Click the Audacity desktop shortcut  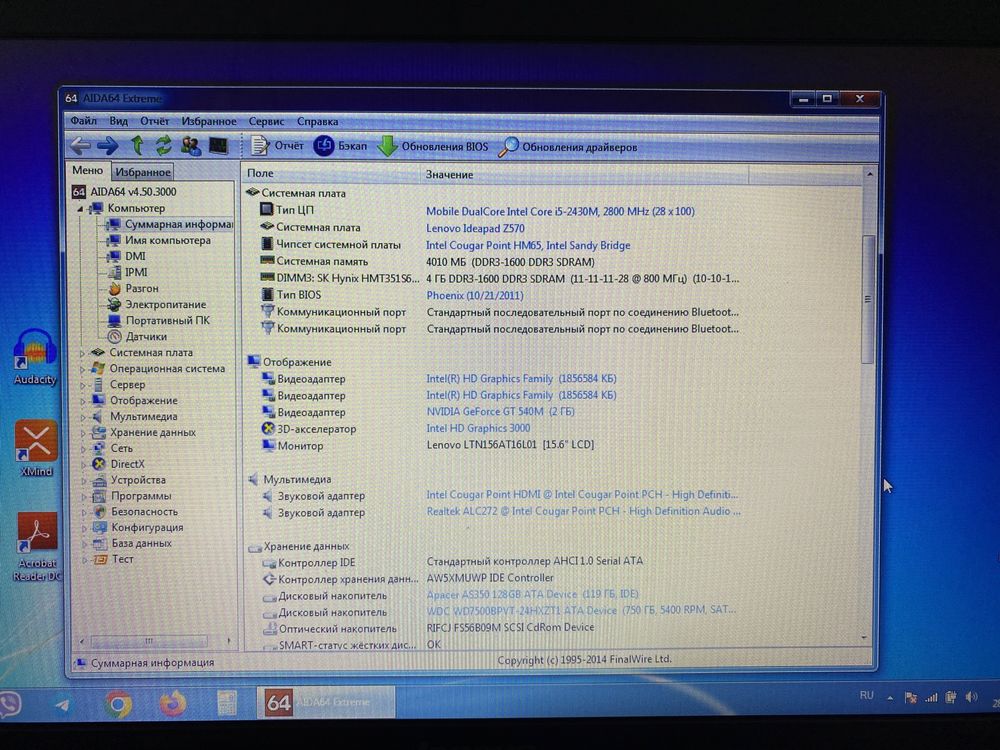pos(35,357)
